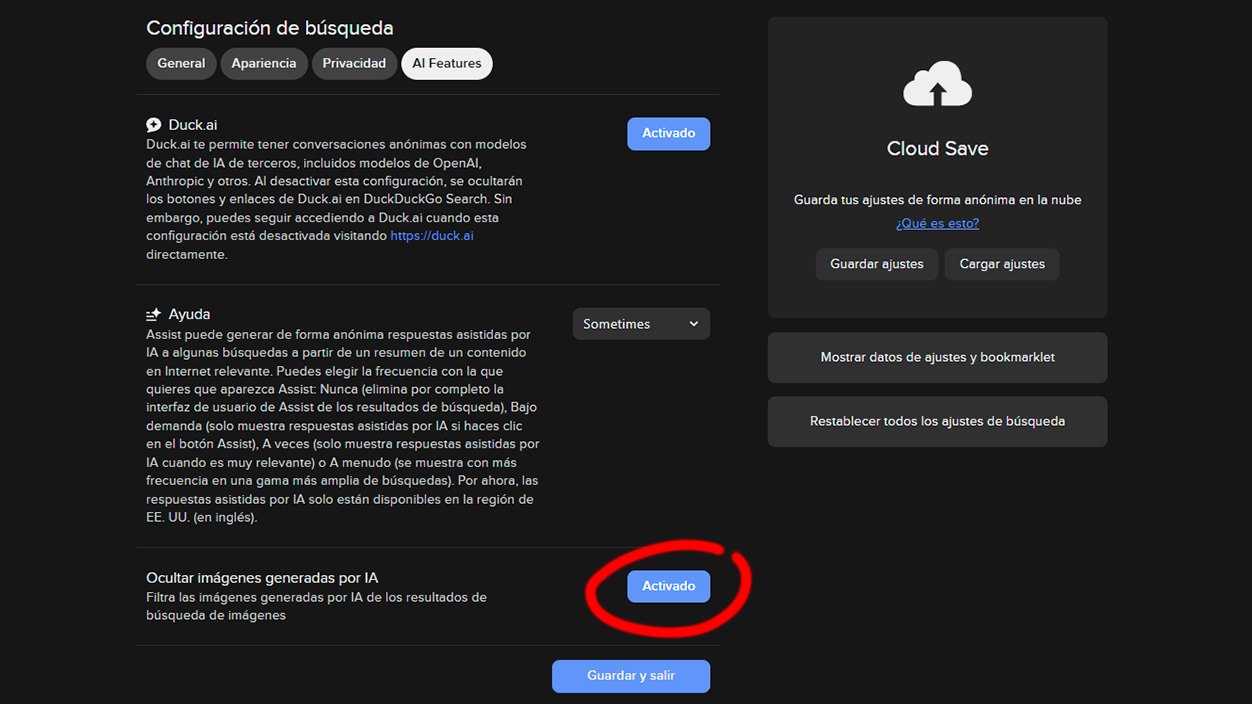The height and width of the screenshot is (704, 1252).
Task: Click Cargar ajustes button
Action: 1002,264
